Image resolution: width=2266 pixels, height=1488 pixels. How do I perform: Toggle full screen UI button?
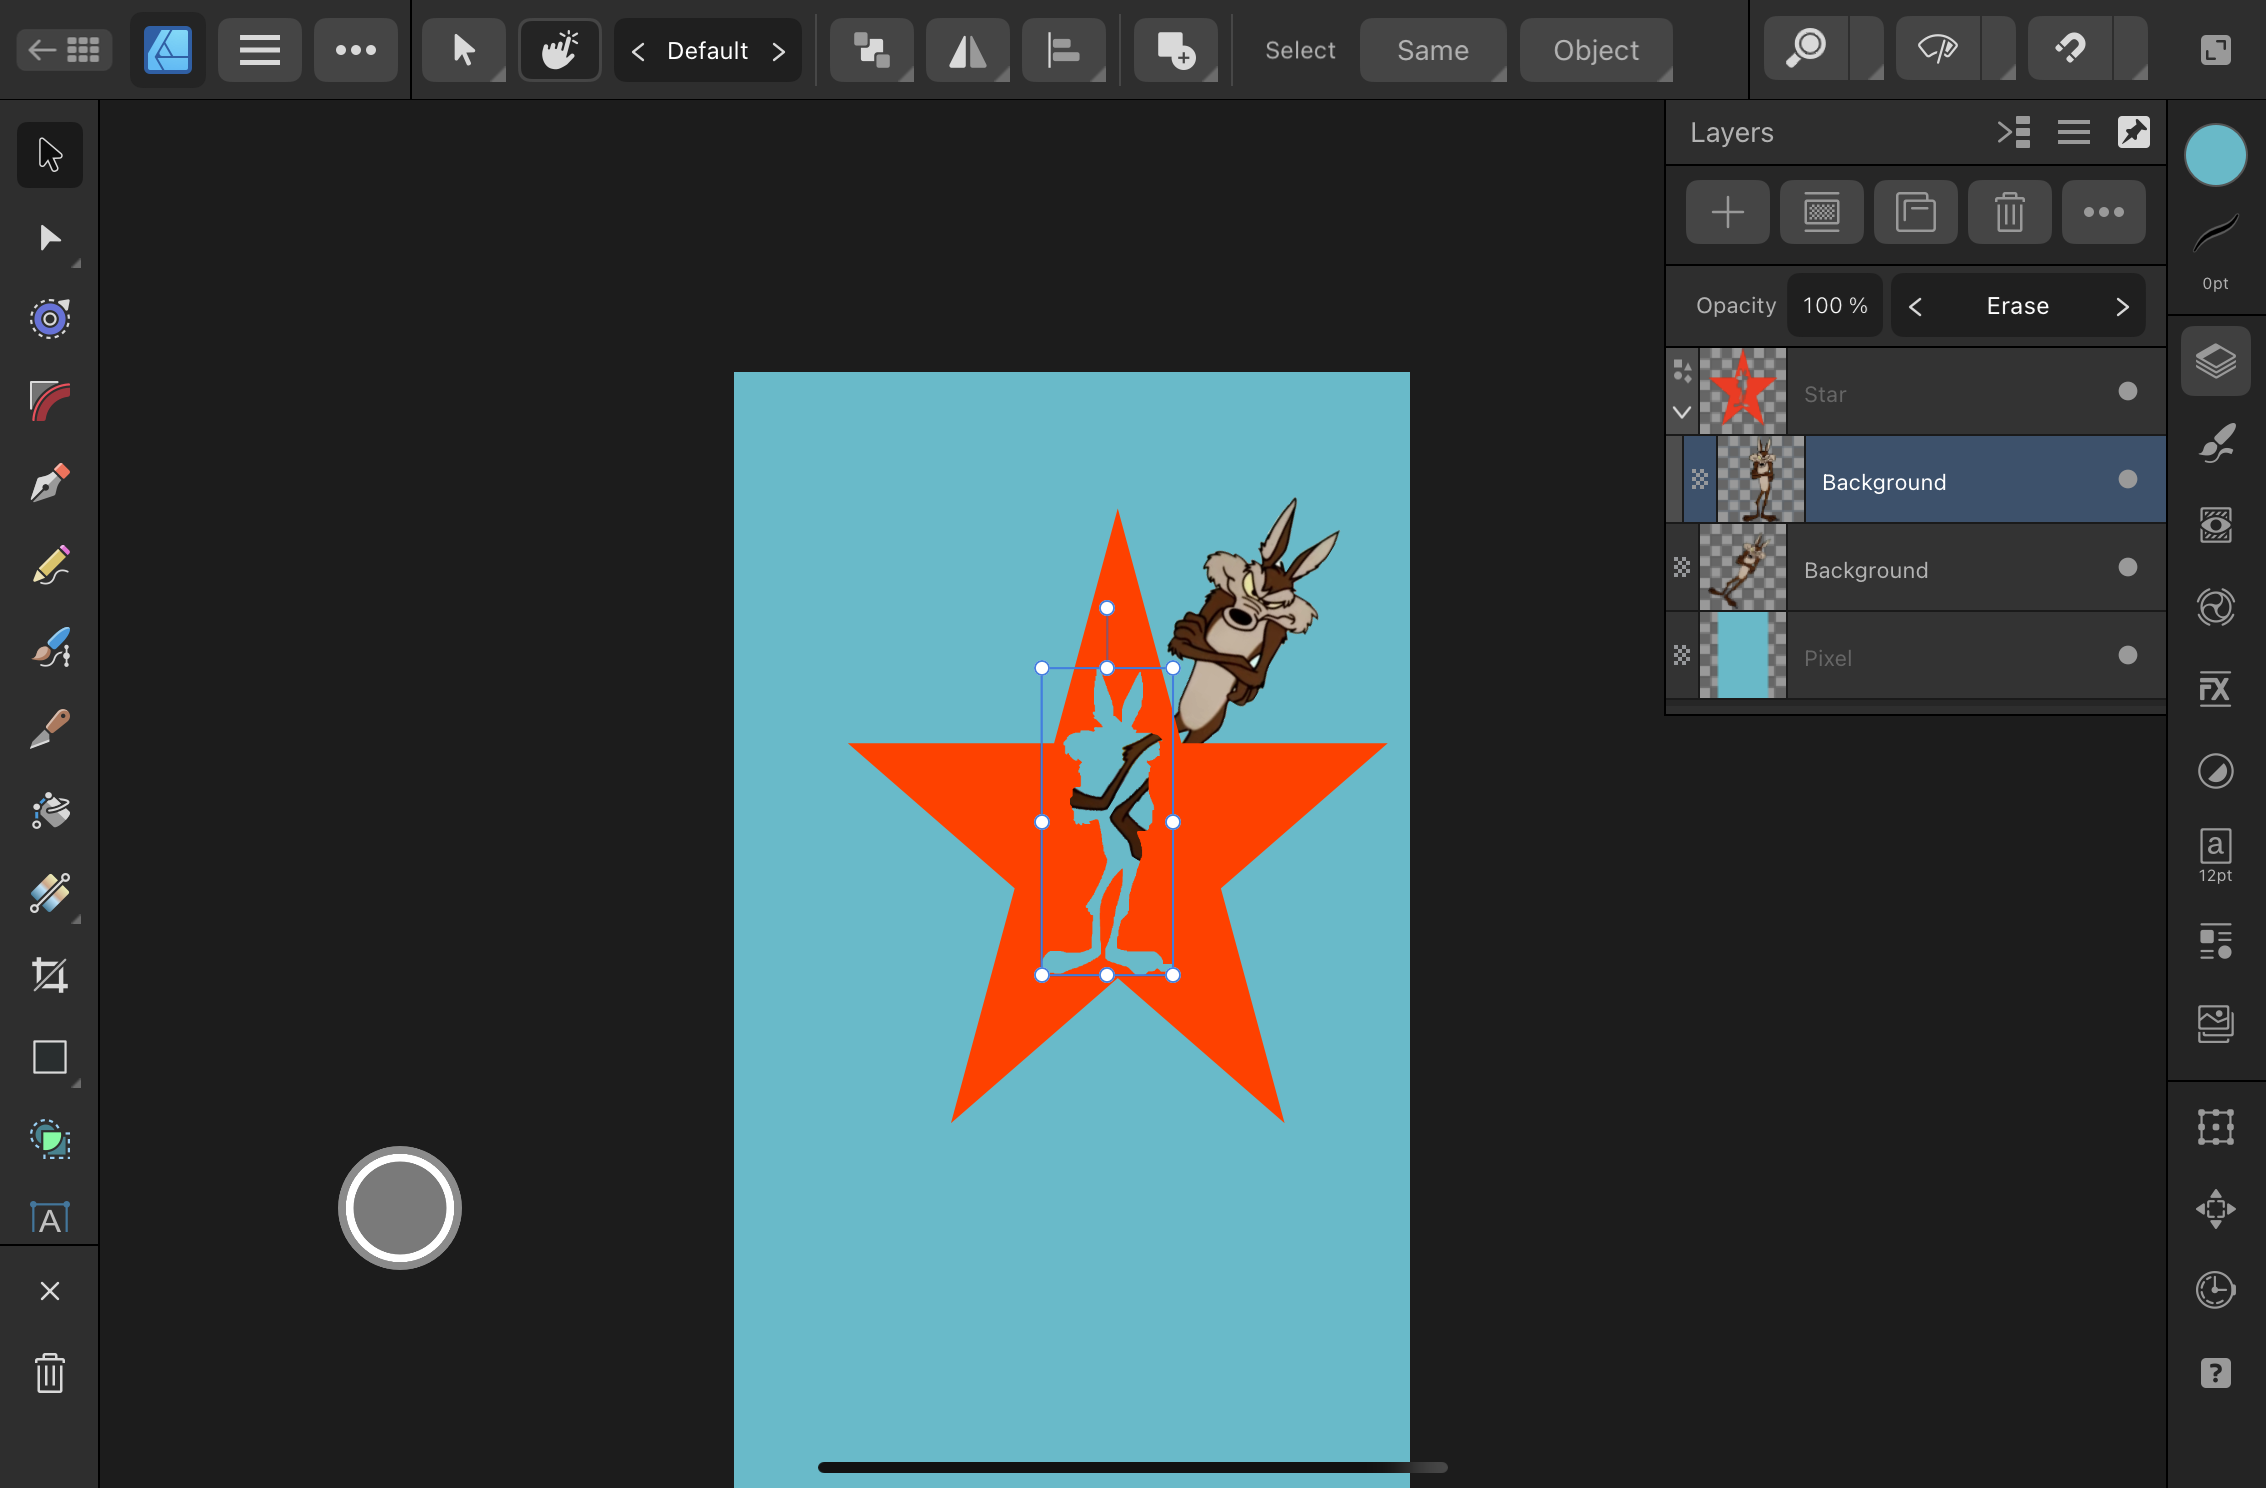pyautogui.click(x=2216, y=50)
